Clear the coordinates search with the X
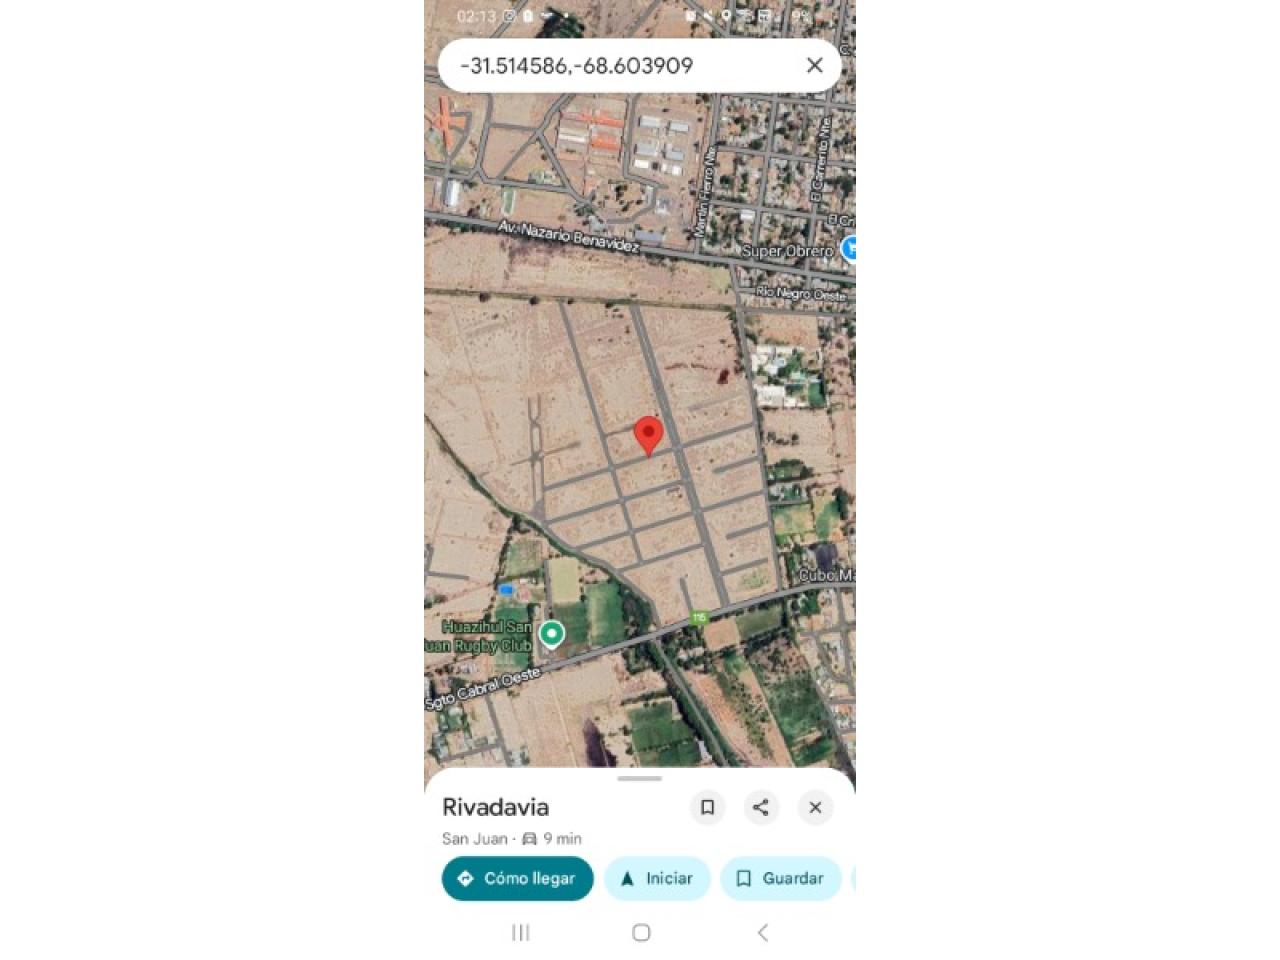The width and height of the screenshot is (1280, 960). coord(814,65)
